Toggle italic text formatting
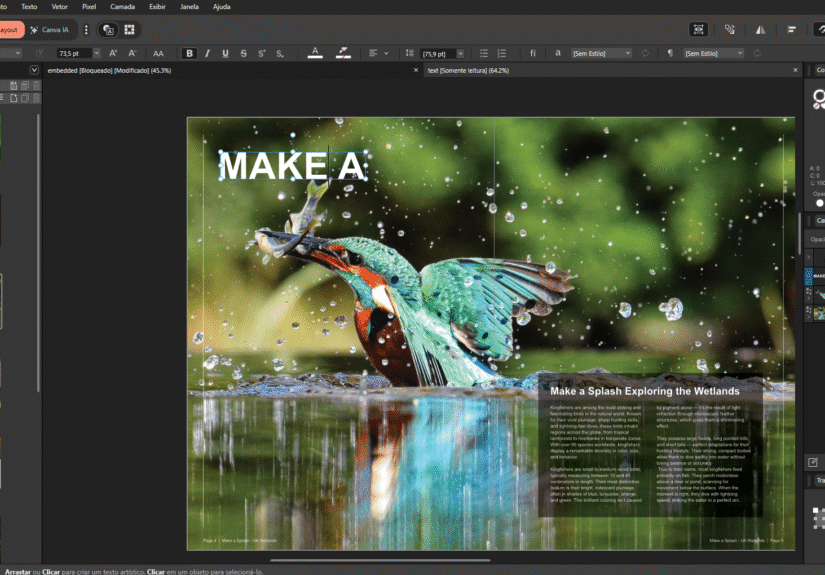 point(207,53)
